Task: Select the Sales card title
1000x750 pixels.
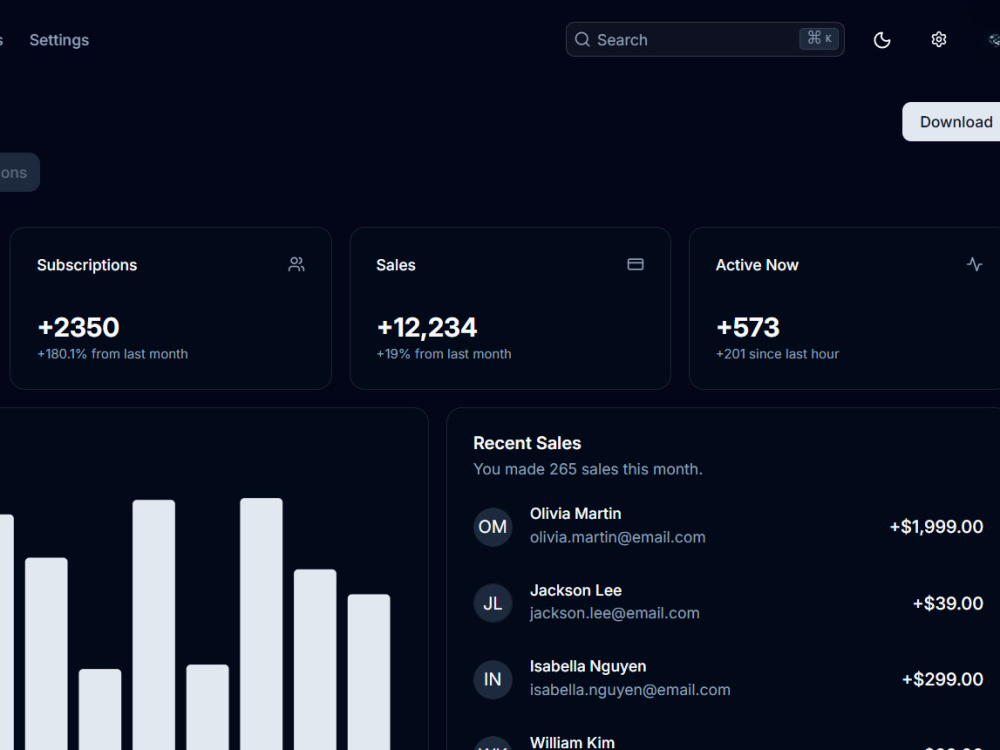Action: point(395,265)
